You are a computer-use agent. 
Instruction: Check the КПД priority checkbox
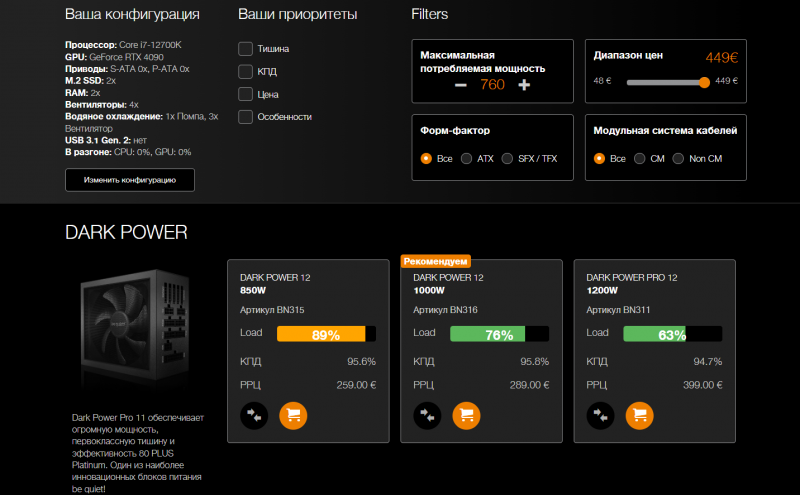click(x=245, y=71)
